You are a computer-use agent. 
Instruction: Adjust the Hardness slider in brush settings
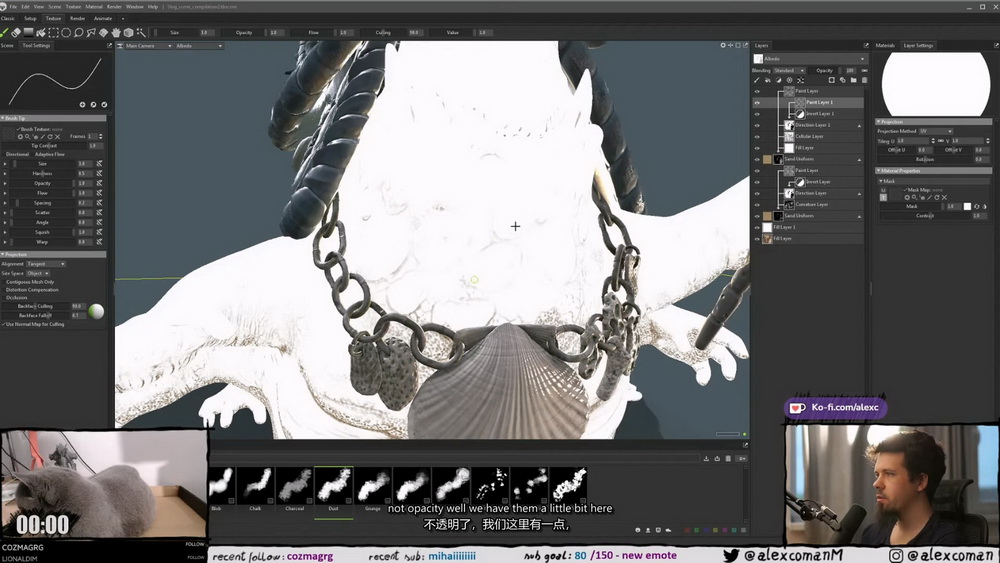pyautogui.click(x=44, y=173)
